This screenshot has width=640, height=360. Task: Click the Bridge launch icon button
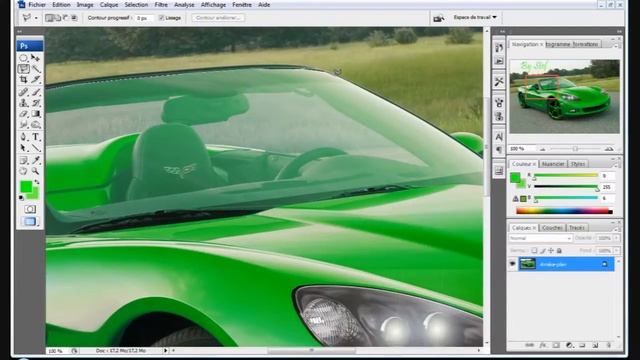pyautogui.click(x=439, y=18)
